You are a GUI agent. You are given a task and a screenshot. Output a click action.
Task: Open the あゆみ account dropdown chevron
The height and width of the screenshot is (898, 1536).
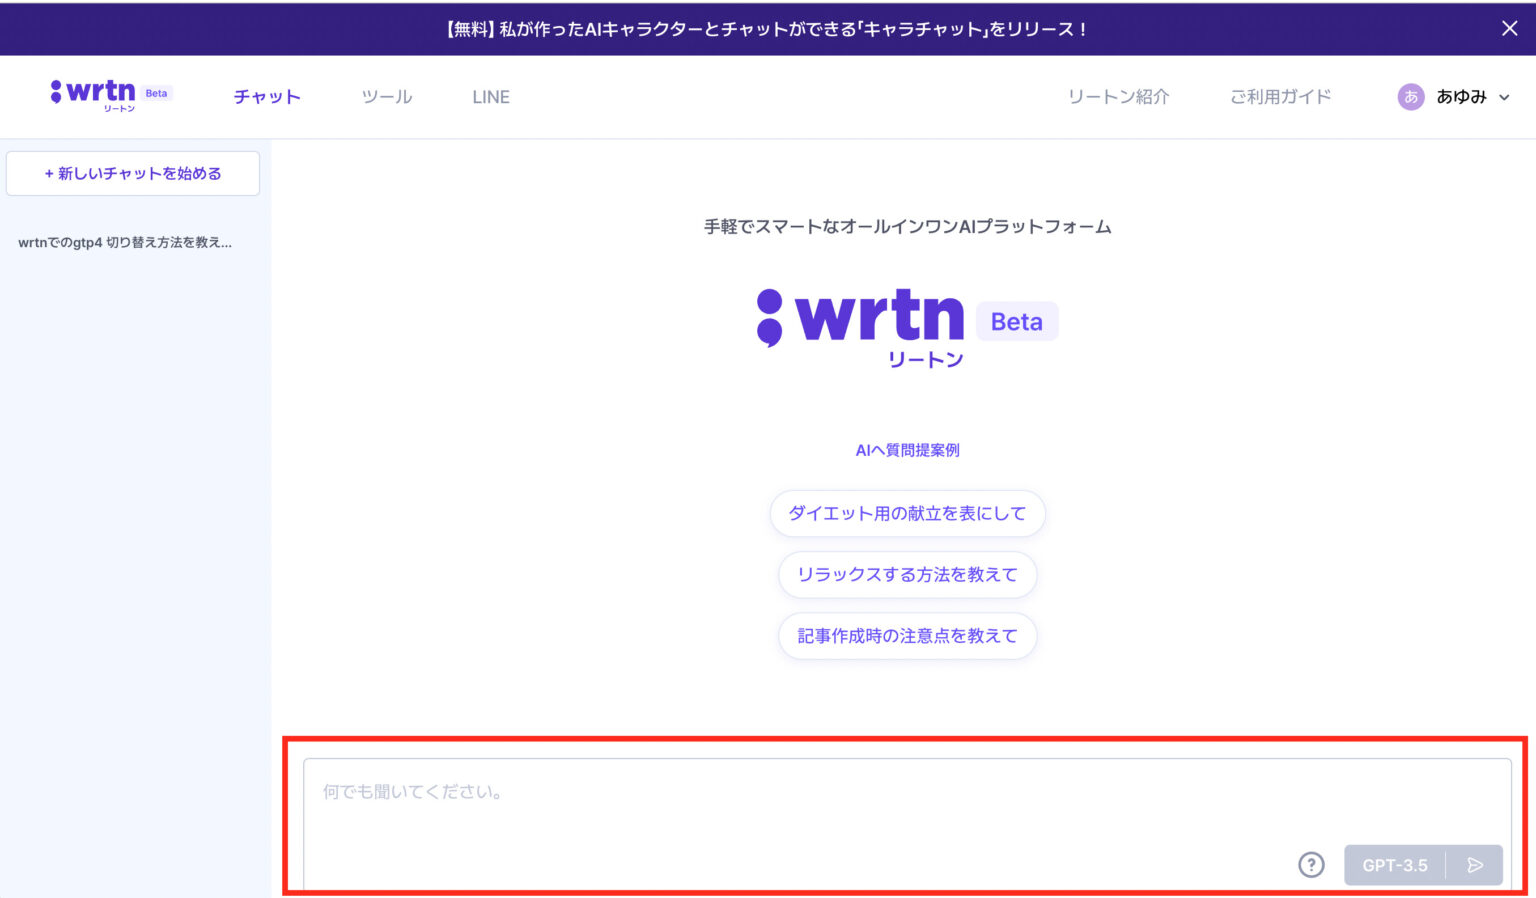[x=1504, y=97]
